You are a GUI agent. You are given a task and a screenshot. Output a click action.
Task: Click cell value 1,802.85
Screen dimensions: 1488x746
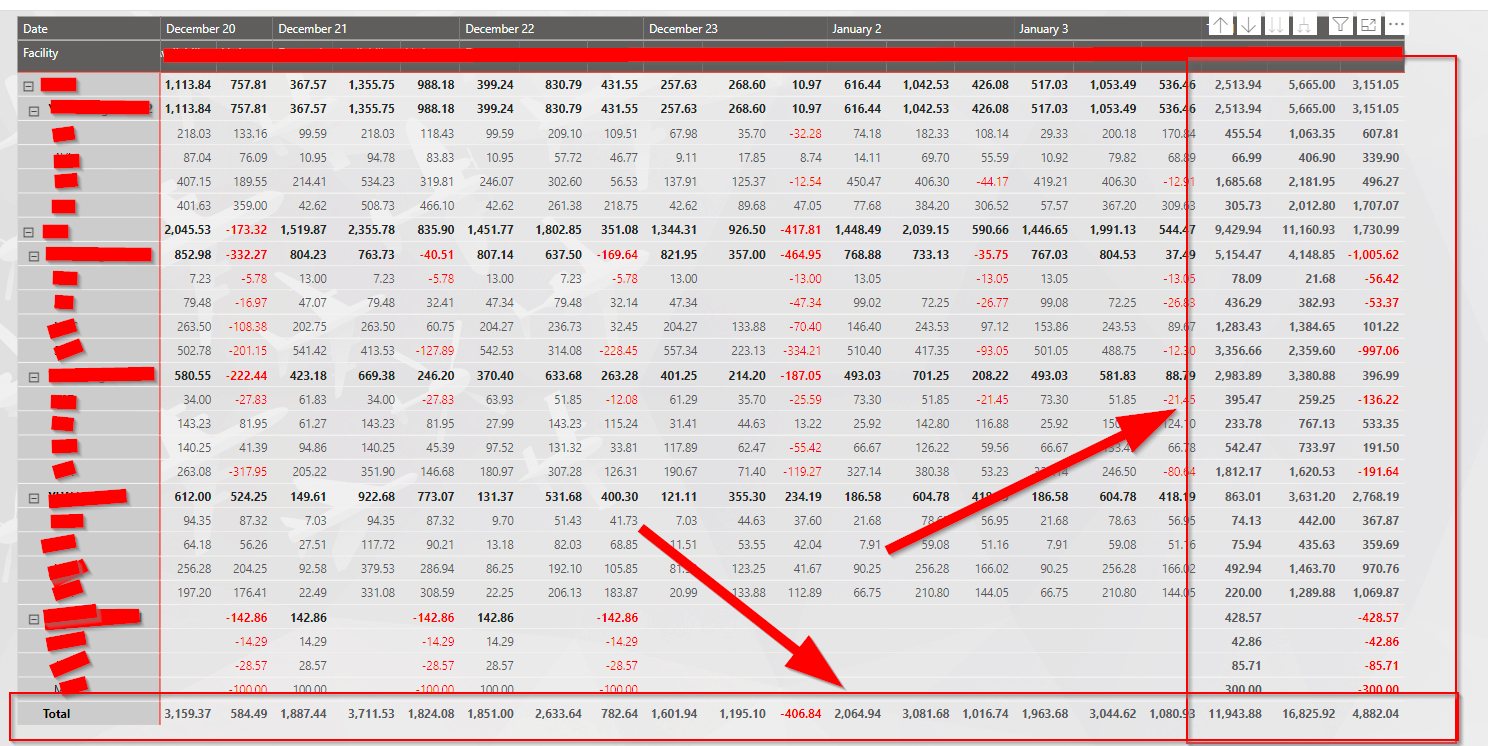point(557,230)
